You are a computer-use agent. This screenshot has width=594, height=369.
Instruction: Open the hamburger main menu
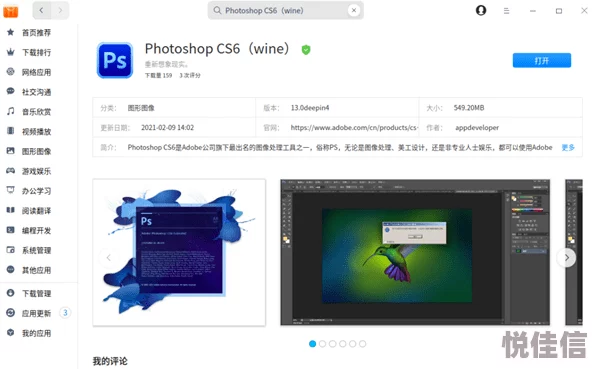(506, 11)
